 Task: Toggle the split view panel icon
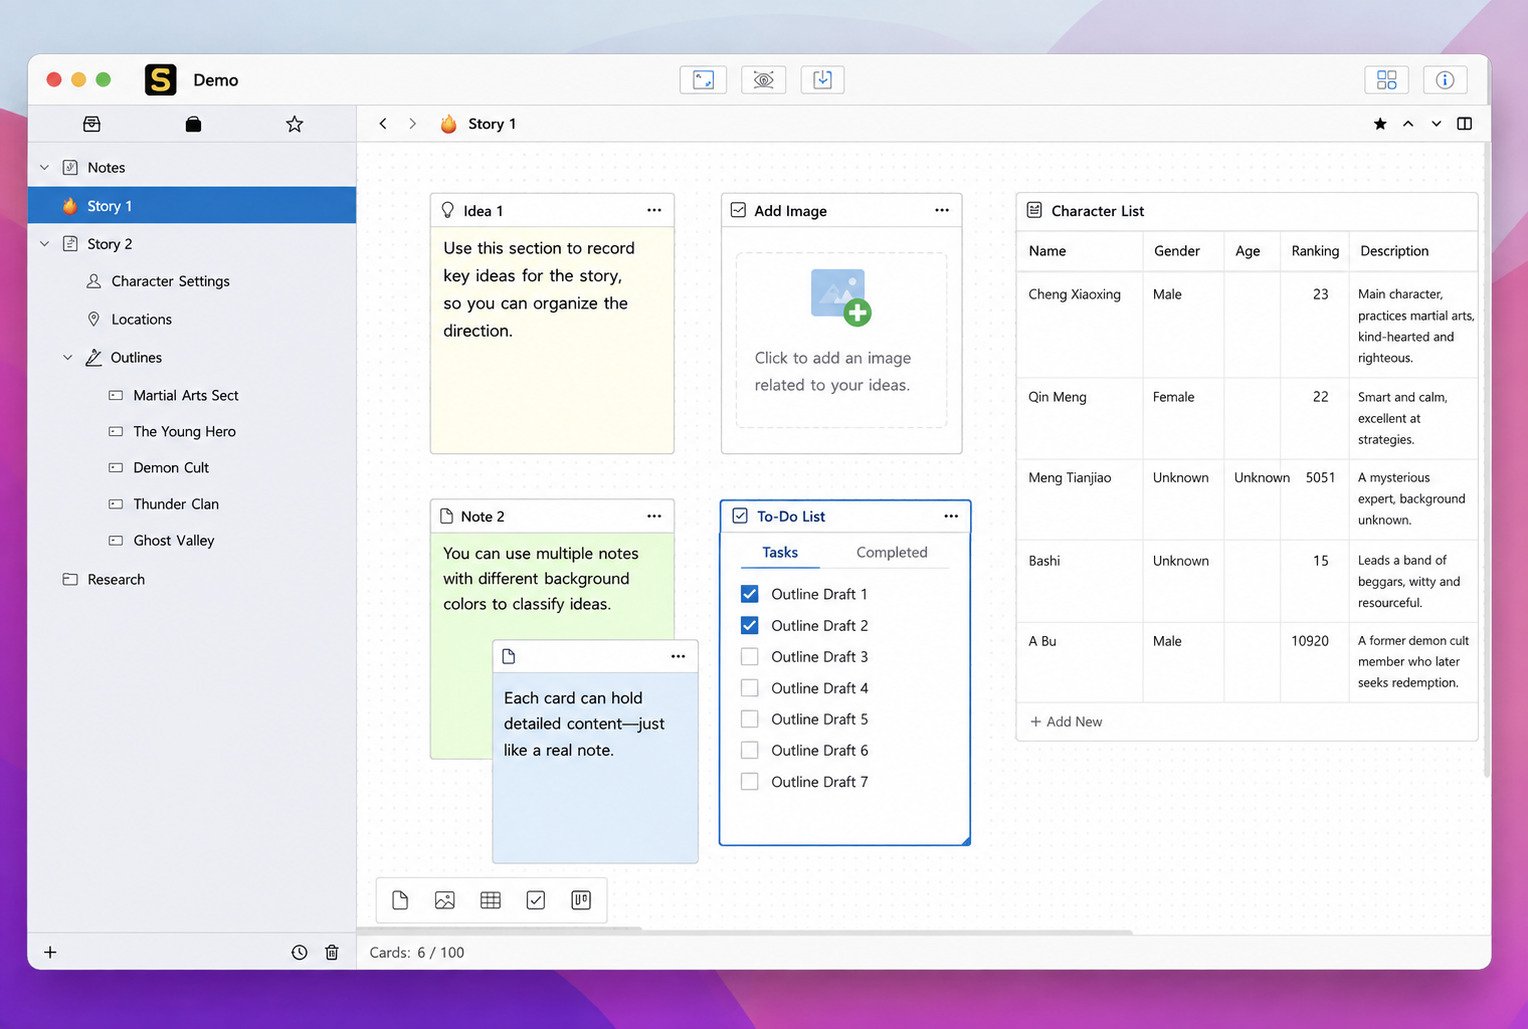click(1464, 124)
